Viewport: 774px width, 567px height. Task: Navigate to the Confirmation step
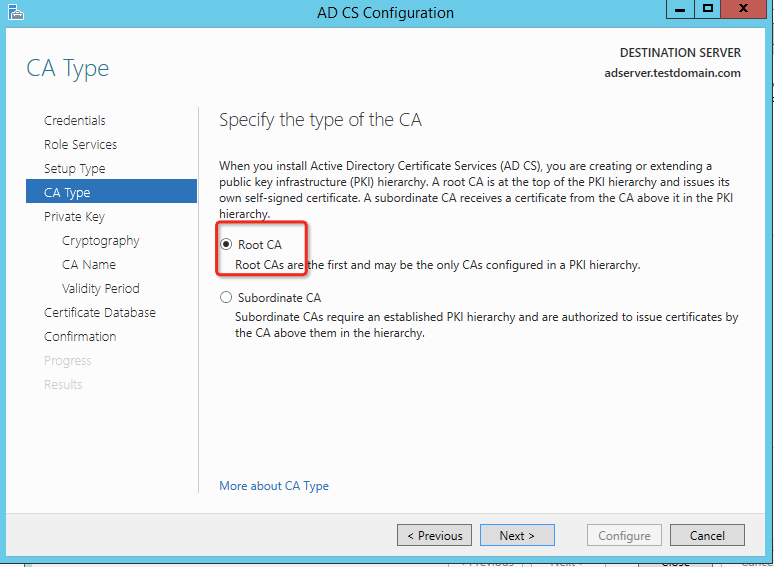click(80, 336)
